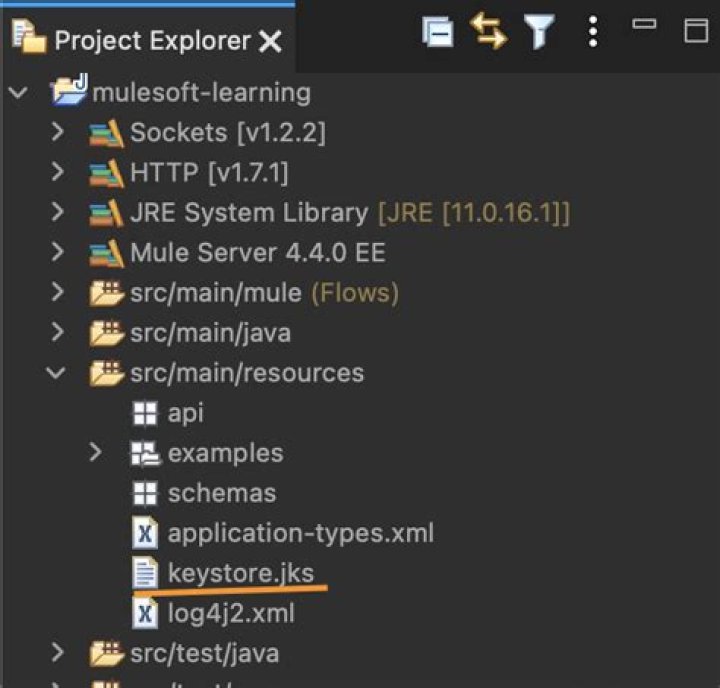Select src/main/mule (Flows) entry
This screenshot has width=720, height=688.
coord(264,293)
